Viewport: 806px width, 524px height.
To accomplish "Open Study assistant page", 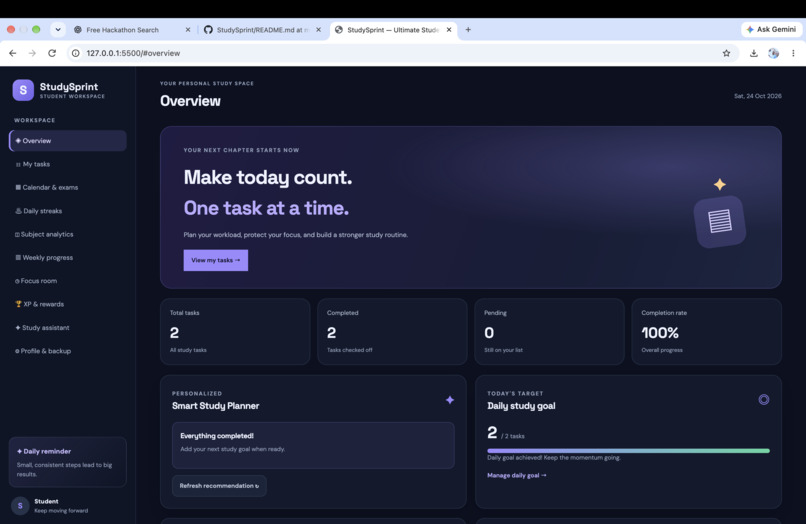I will (68, 328).
